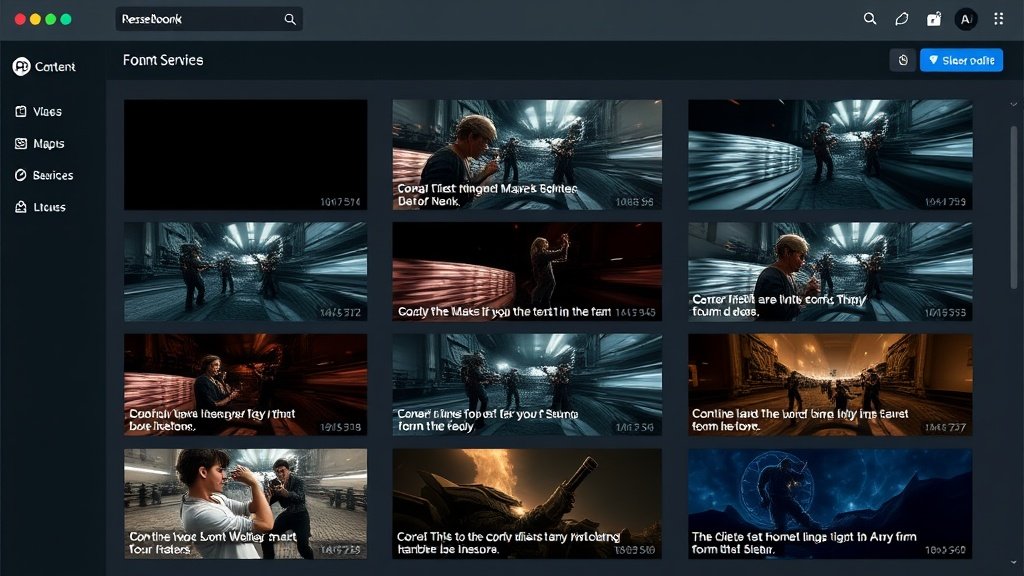Screen dimensions: 1024x576
Task: Click the Services sidebar icon
Action: (21, 175)
